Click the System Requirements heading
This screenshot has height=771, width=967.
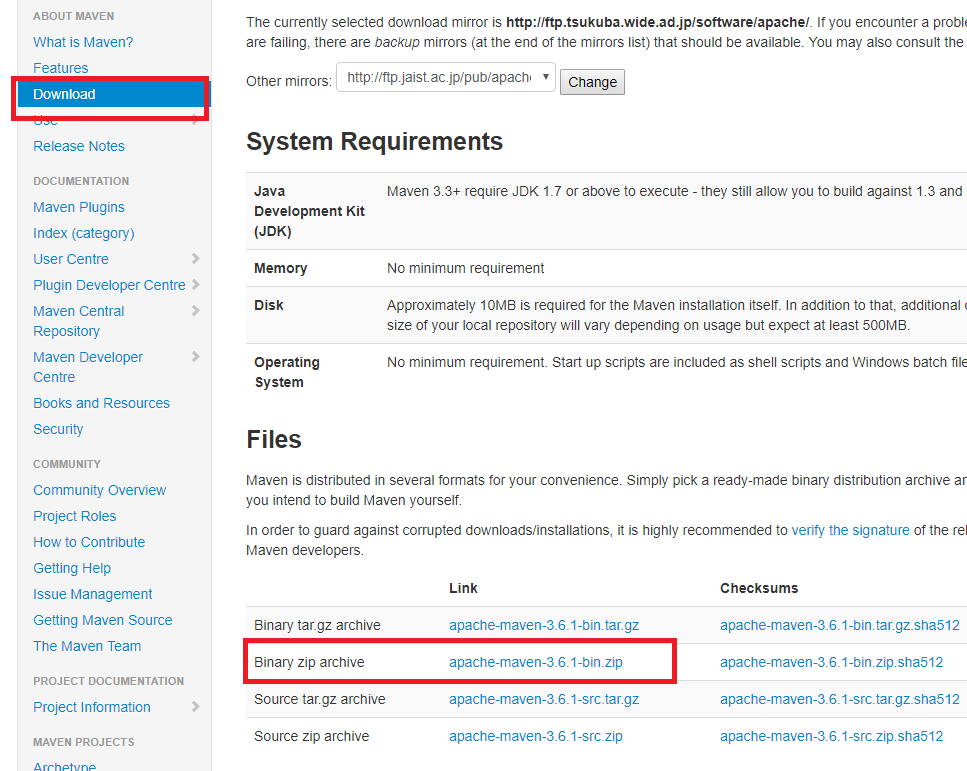374,142
